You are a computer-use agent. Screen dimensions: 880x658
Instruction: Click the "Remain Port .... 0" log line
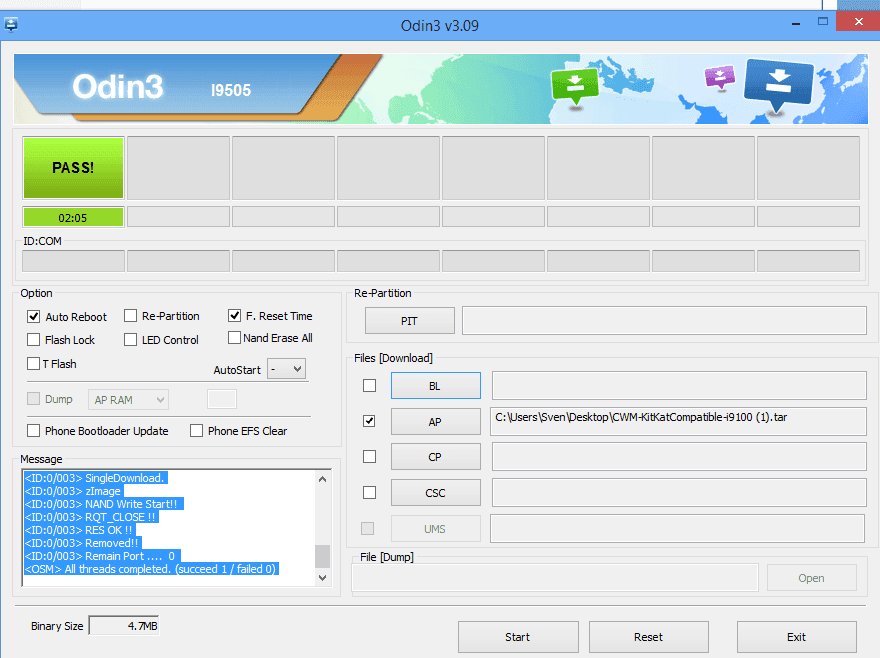tap(102, 556)
